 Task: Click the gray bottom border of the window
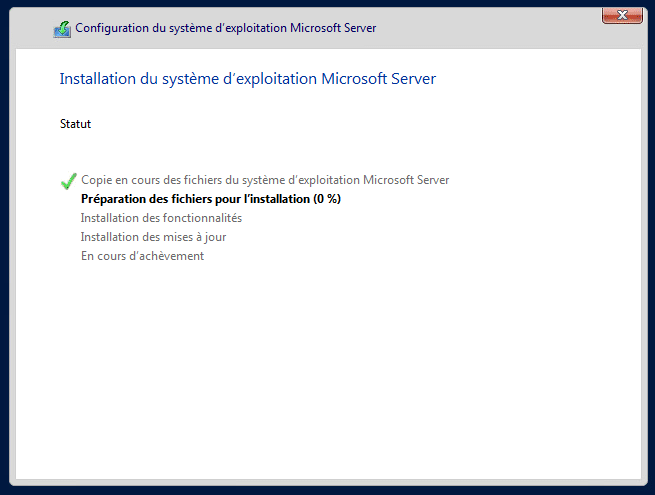[328, 484]
